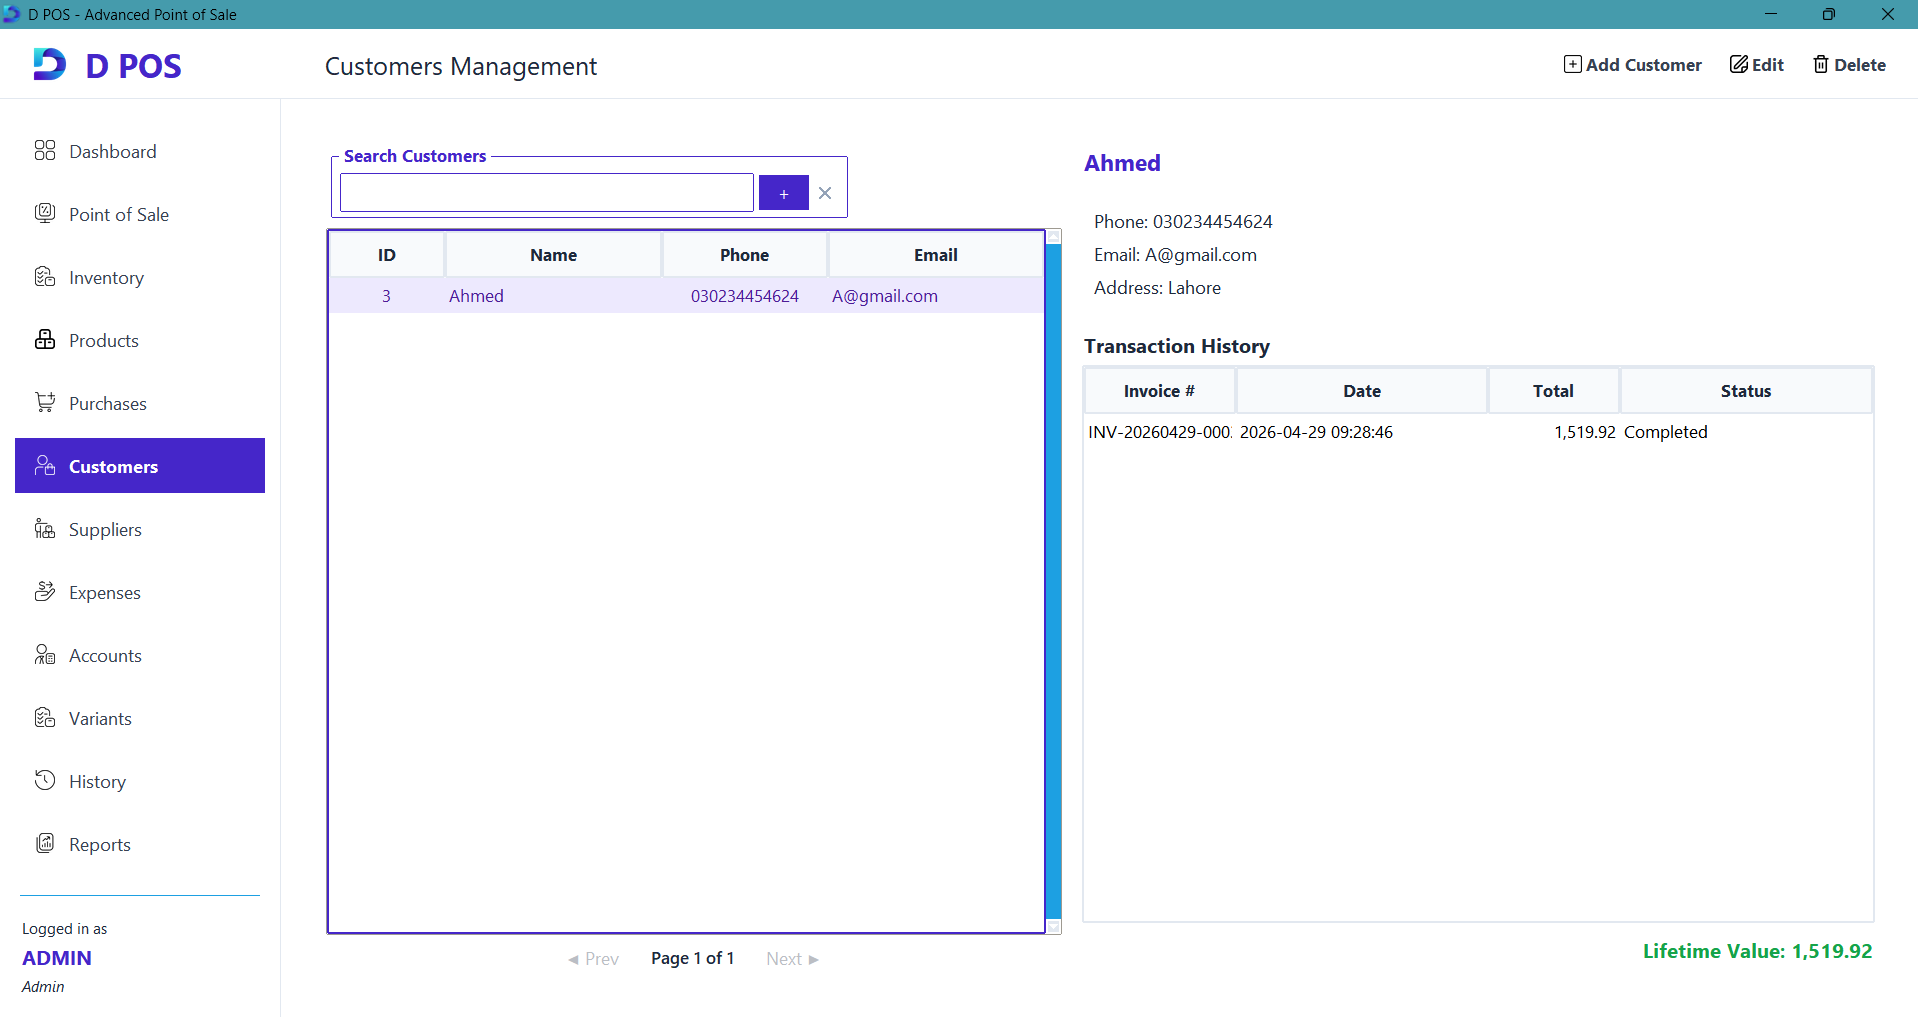
Task: Click the D POS logo icon
Action: point(49,64)
